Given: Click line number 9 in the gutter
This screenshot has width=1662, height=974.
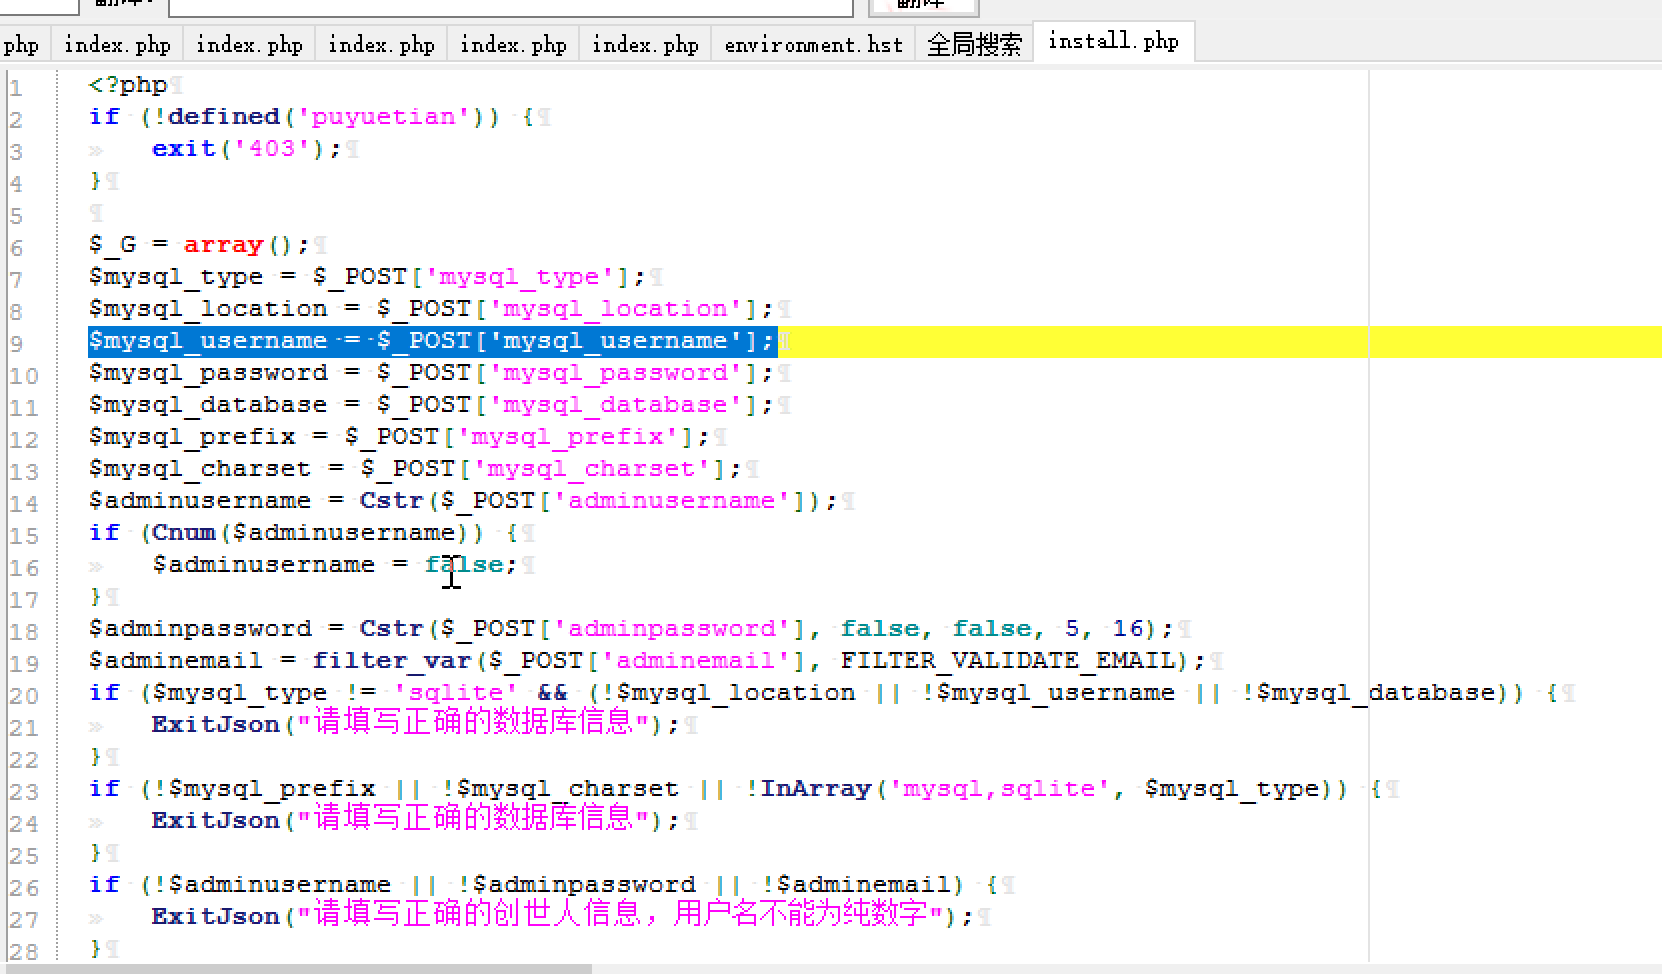Looking at the screenshot, I should pos(16,344).
